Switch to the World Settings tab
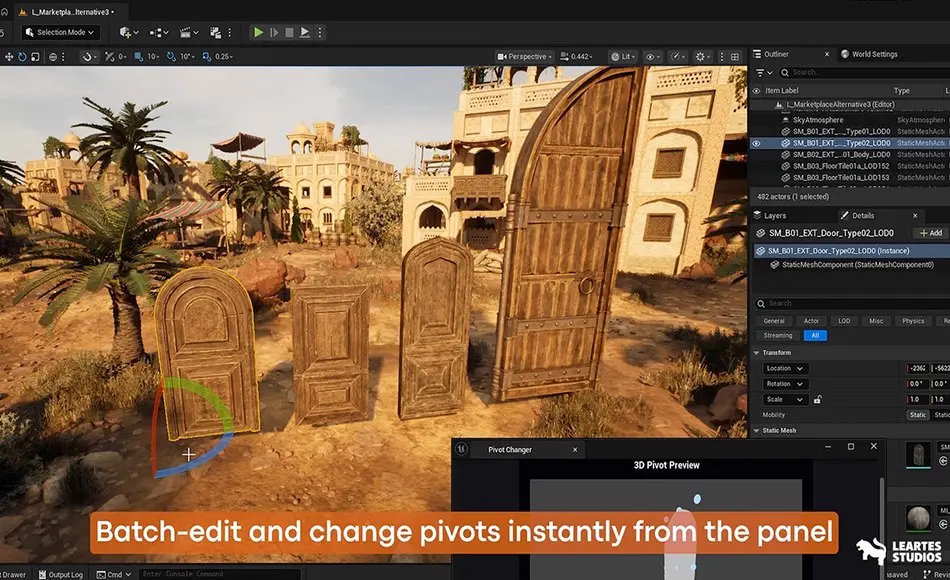 [874, 54]
